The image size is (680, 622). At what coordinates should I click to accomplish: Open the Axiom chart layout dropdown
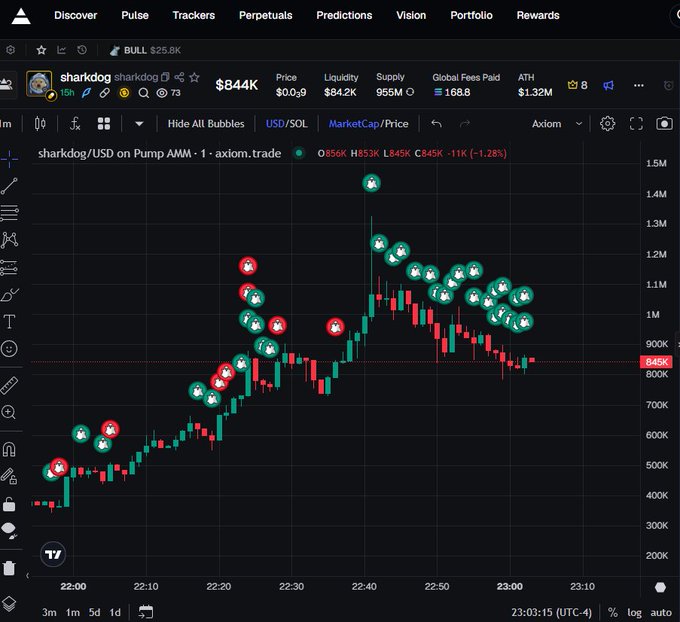tap(557, 124)
